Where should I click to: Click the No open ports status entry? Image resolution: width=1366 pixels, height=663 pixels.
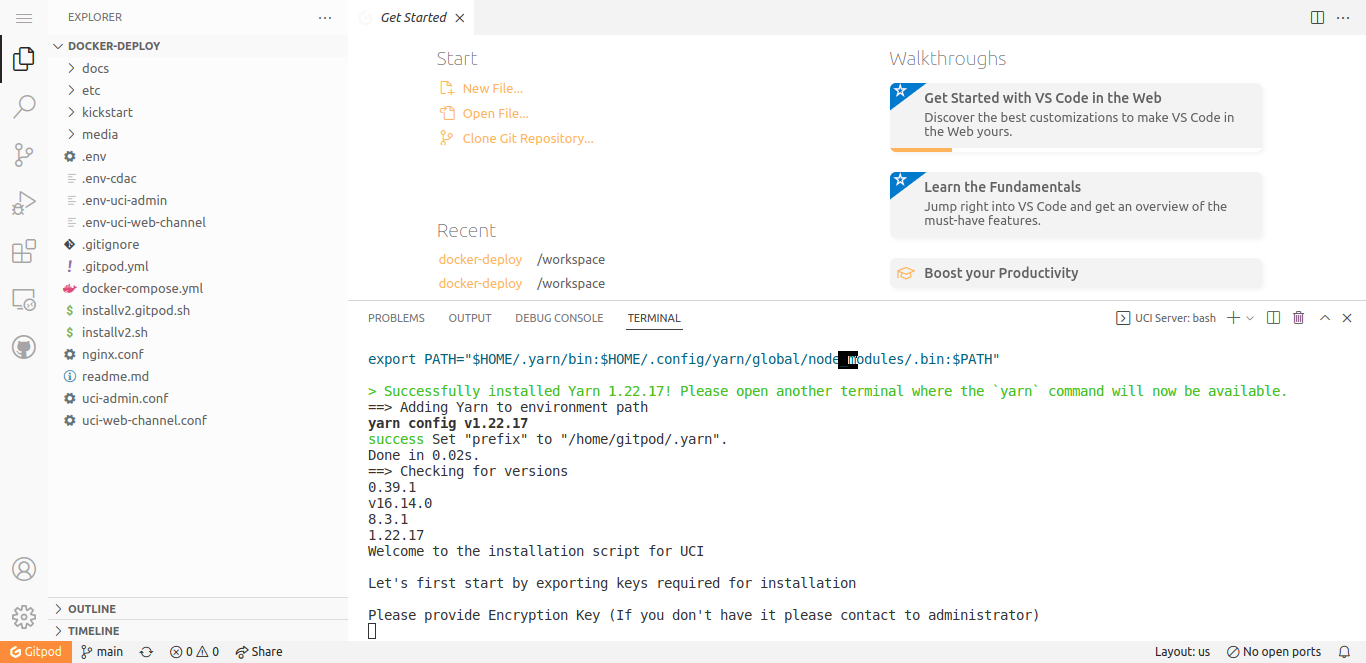coord(1274,652)
